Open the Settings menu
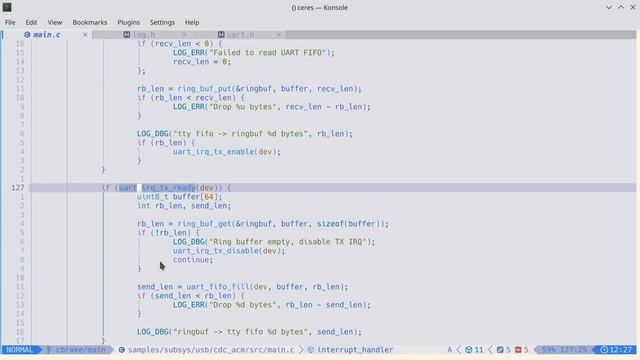 (x=162, y=22)
